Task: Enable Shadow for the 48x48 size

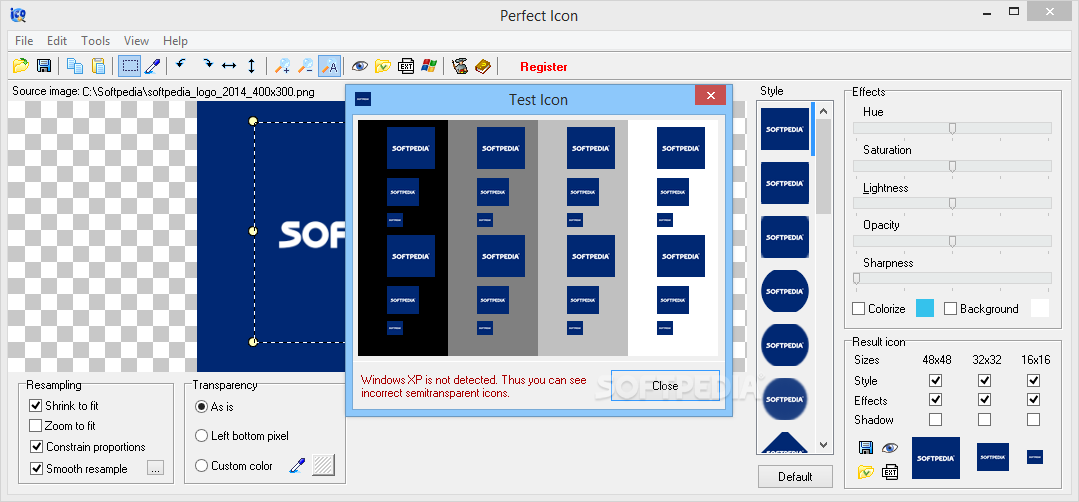Action: point(935,419)
